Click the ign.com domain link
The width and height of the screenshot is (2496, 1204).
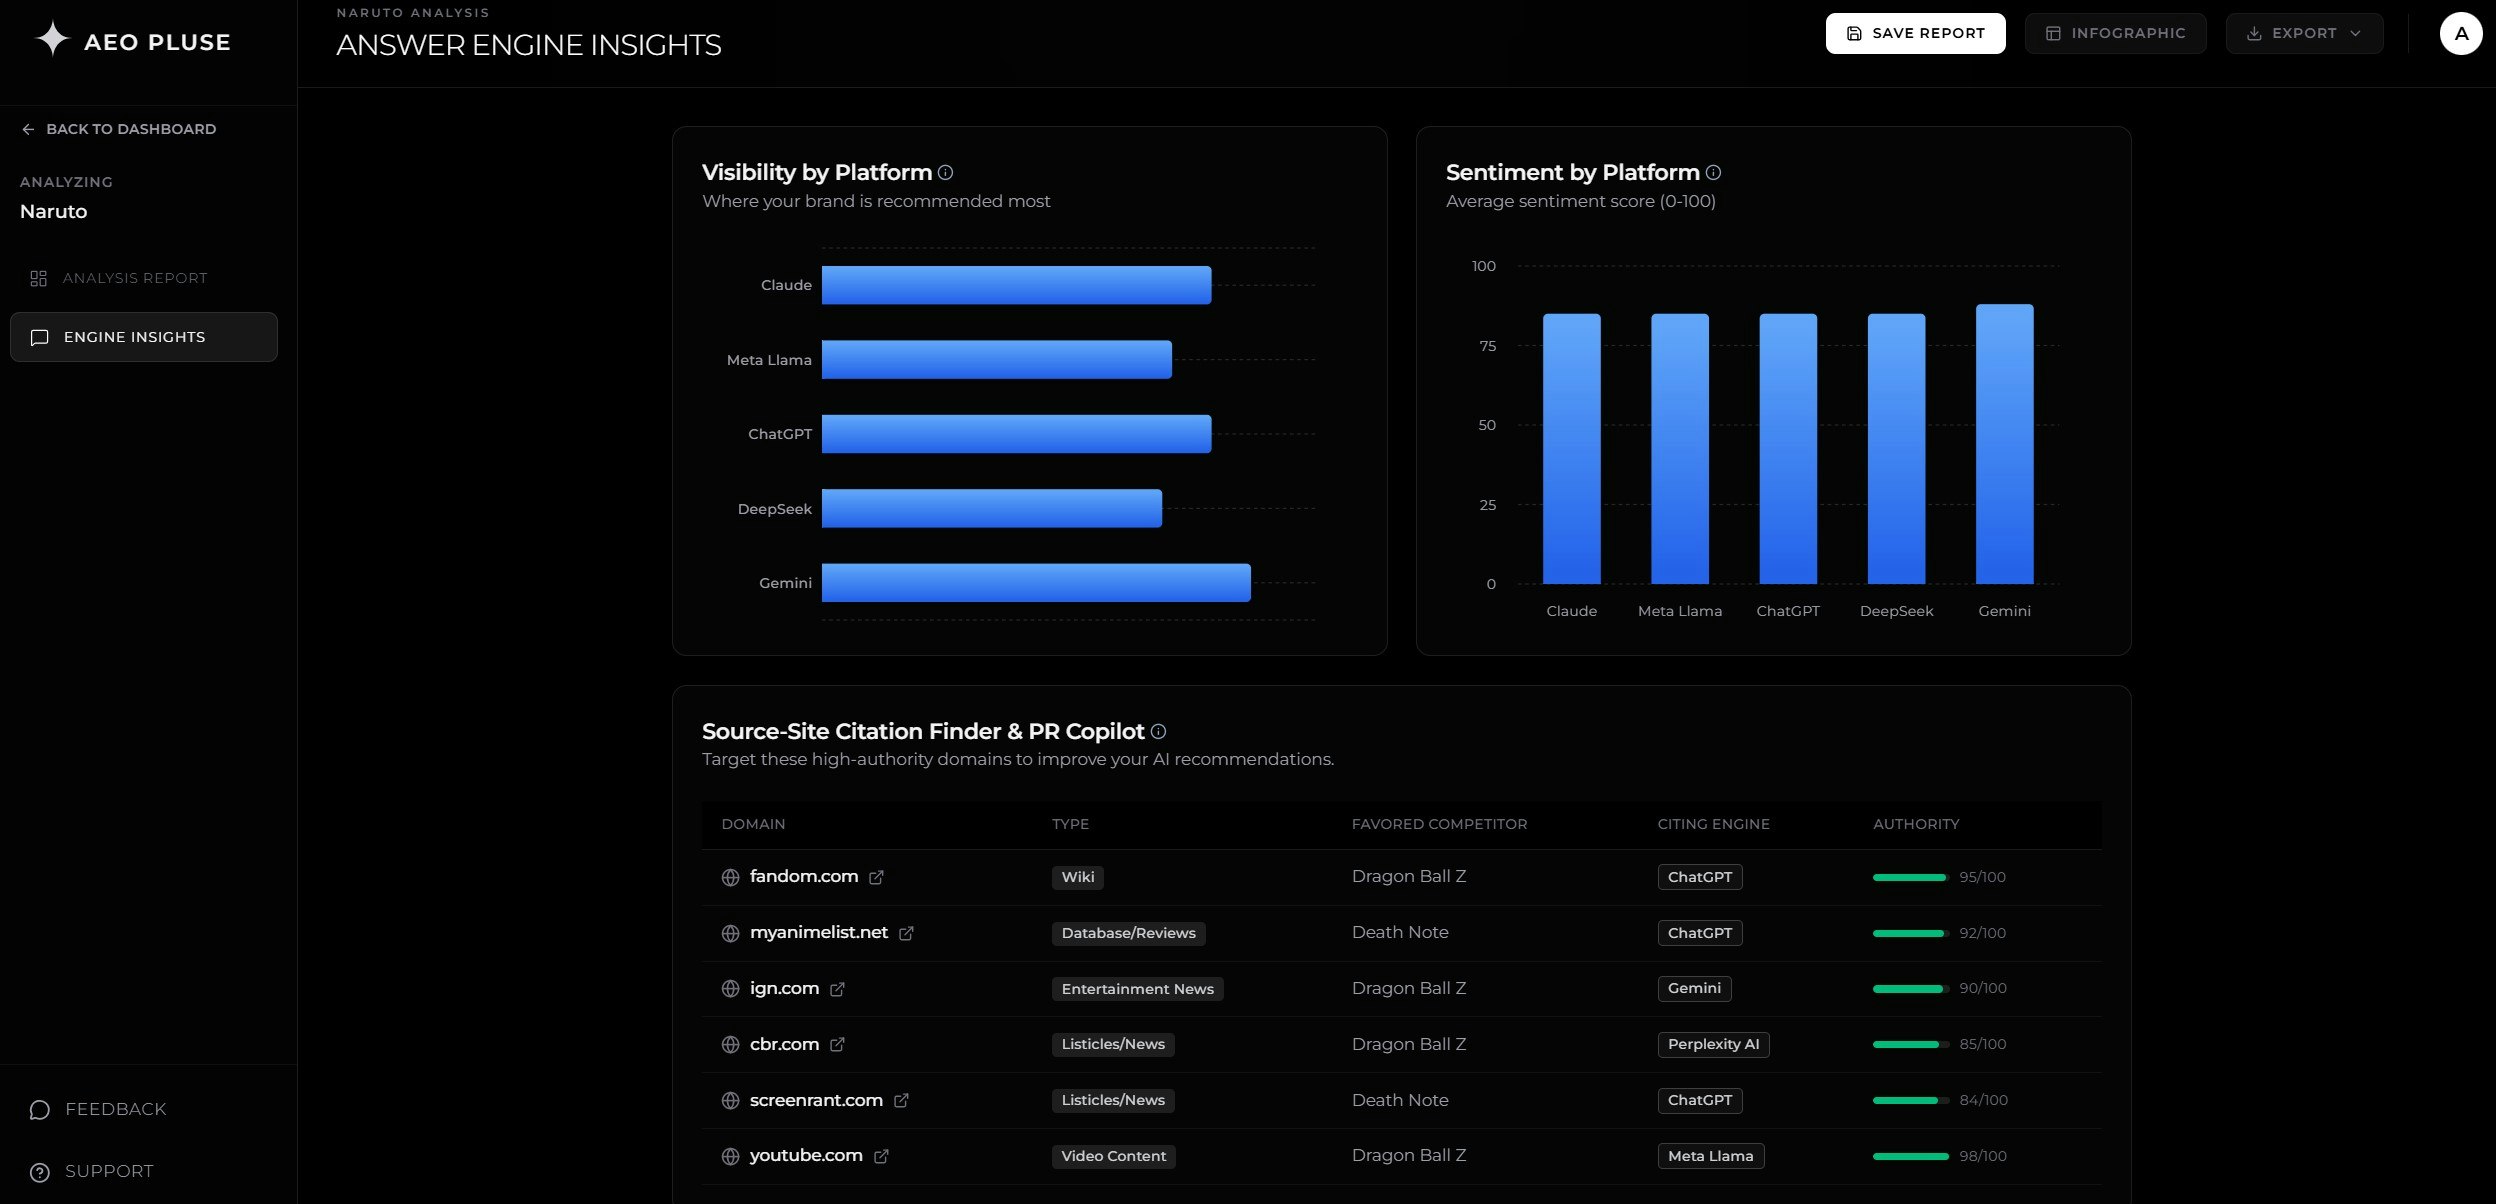784,988
